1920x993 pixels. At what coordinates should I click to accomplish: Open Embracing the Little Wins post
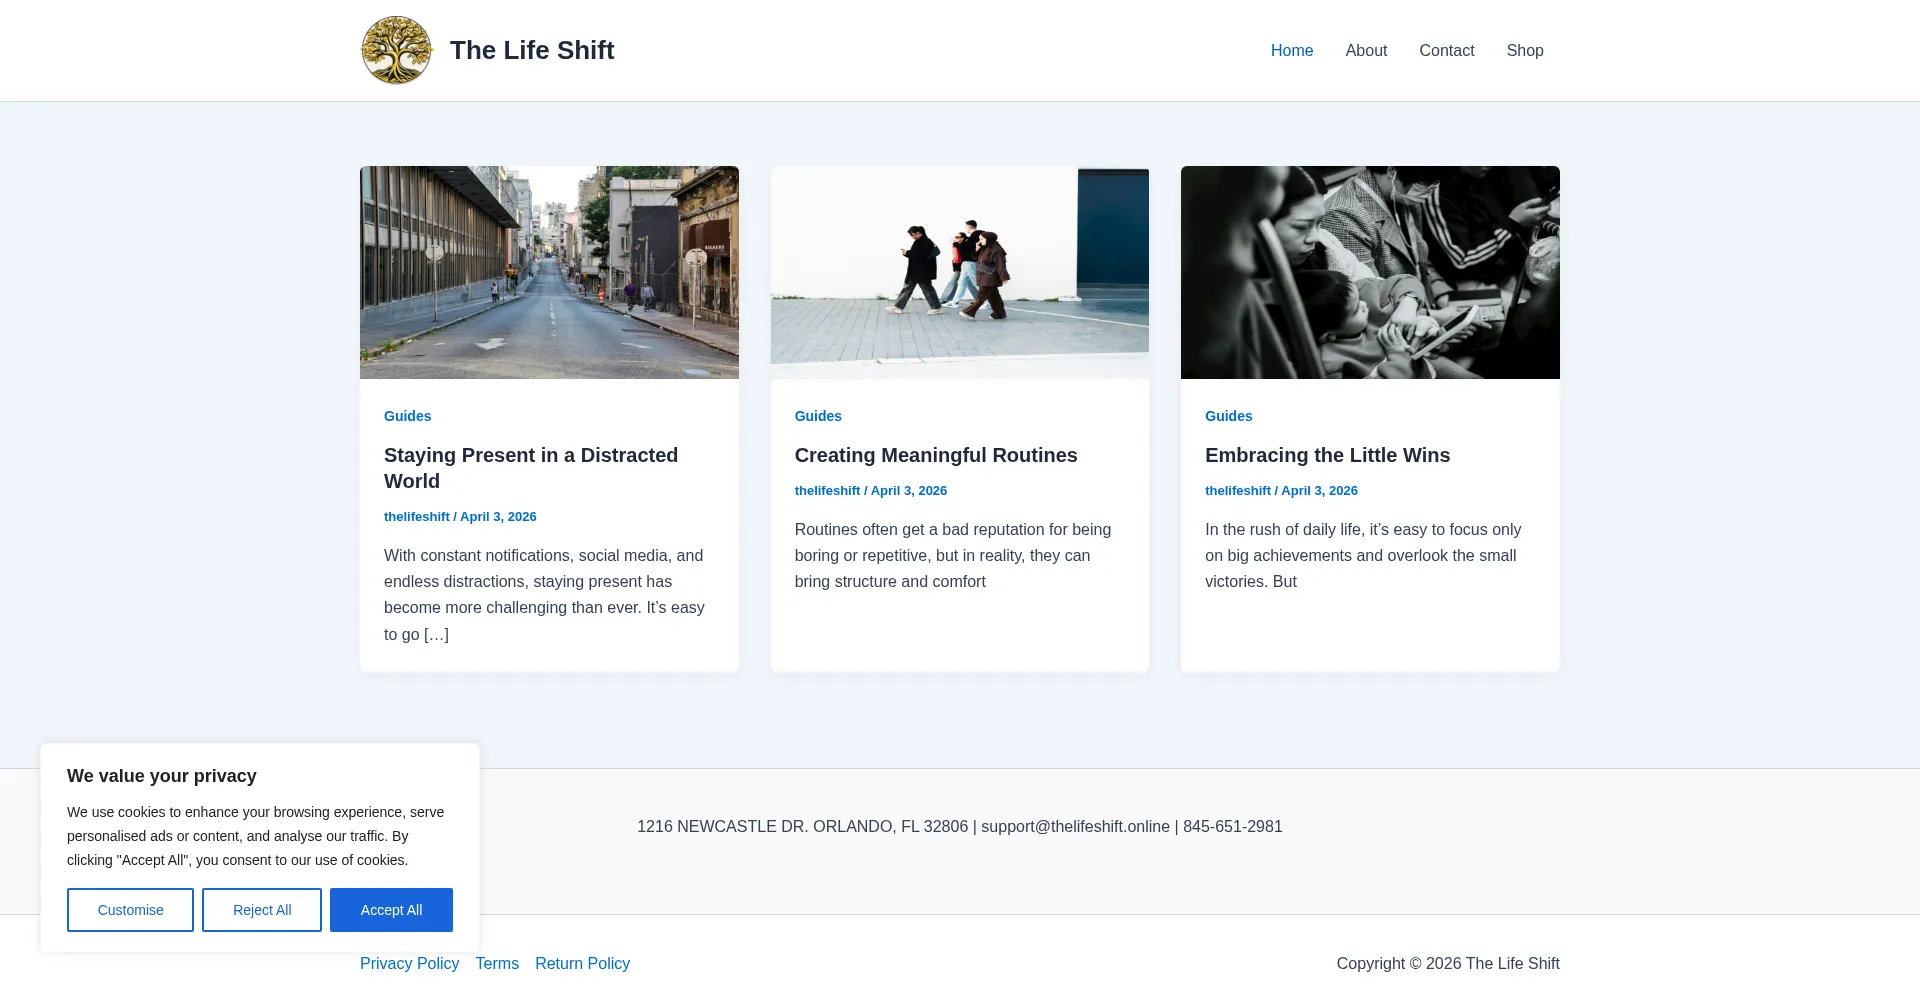[x=1327, y=455]
